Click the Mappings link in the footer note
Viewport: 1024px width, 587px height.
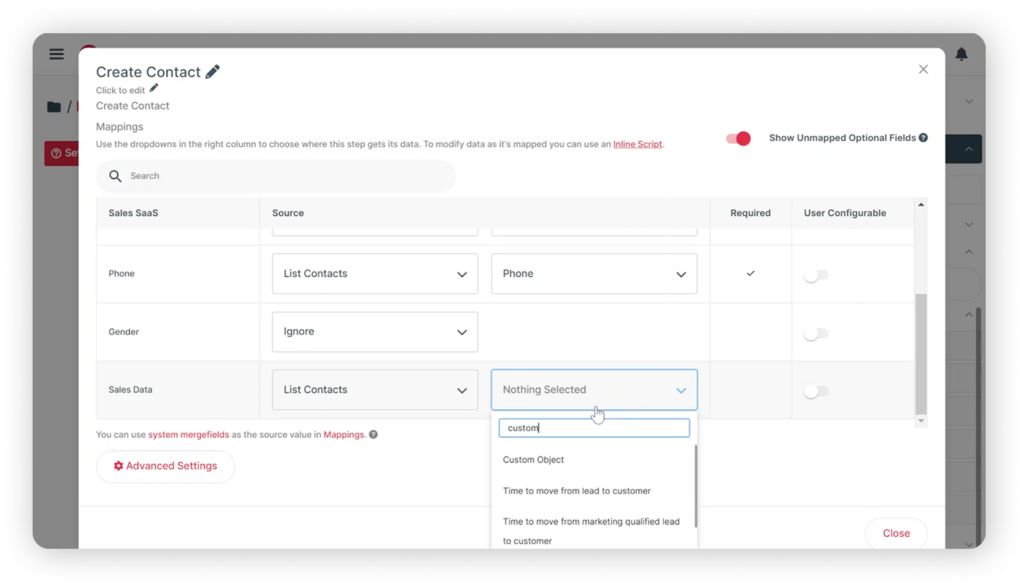point(344,434)
